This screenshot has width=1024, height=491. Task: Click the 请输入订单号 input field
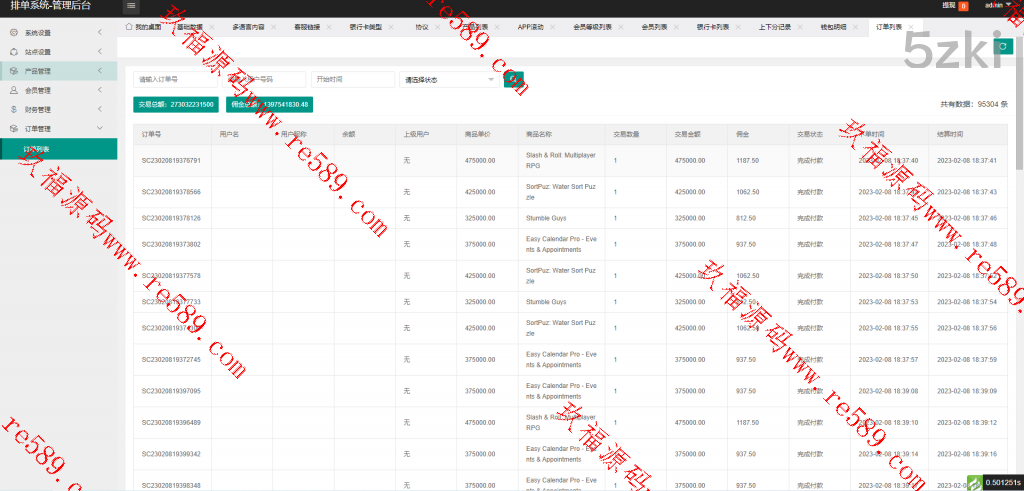point(175,79)
